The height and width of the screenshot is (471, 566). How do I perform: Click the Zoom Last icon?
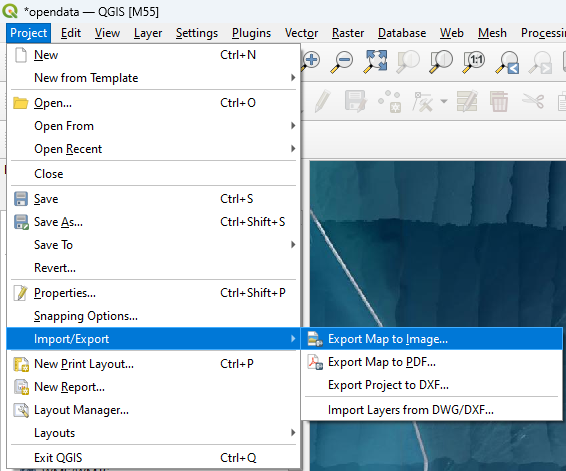click(507, 62)
